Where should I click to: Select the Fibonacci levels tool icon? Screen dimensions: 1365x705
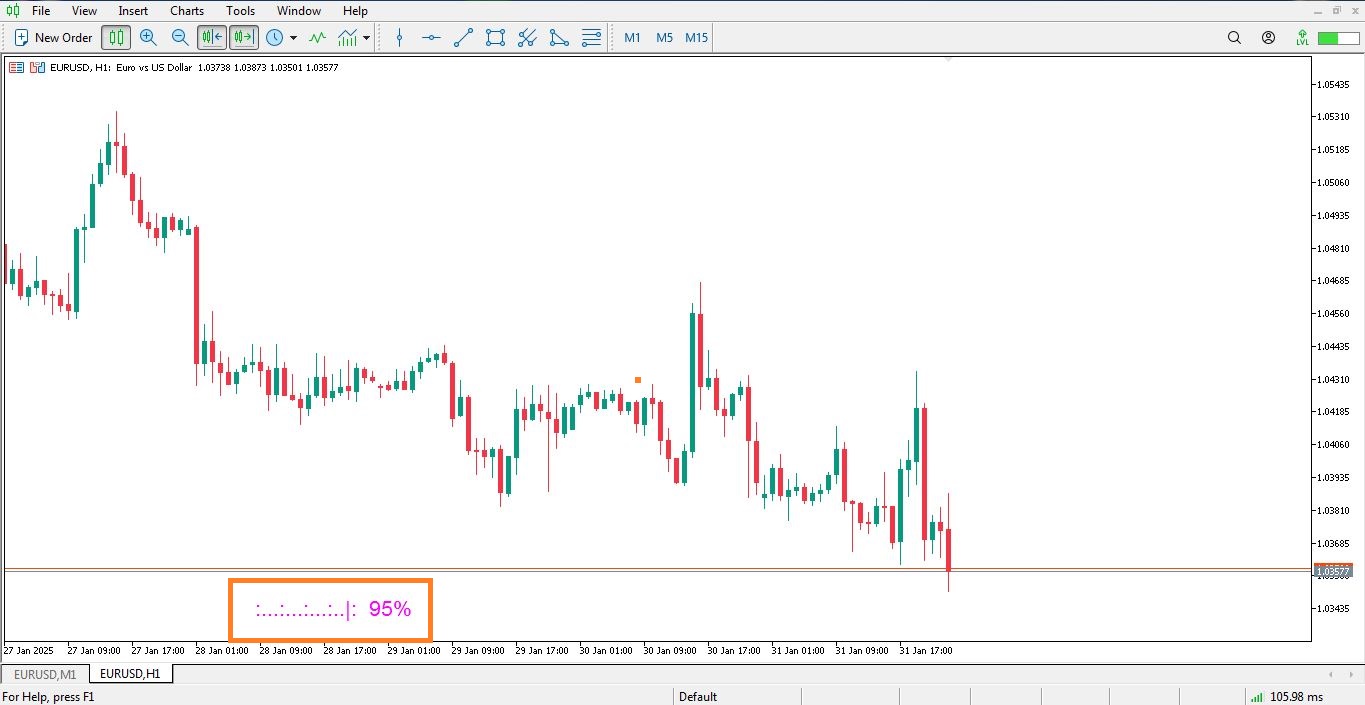[x=591, y=38]
